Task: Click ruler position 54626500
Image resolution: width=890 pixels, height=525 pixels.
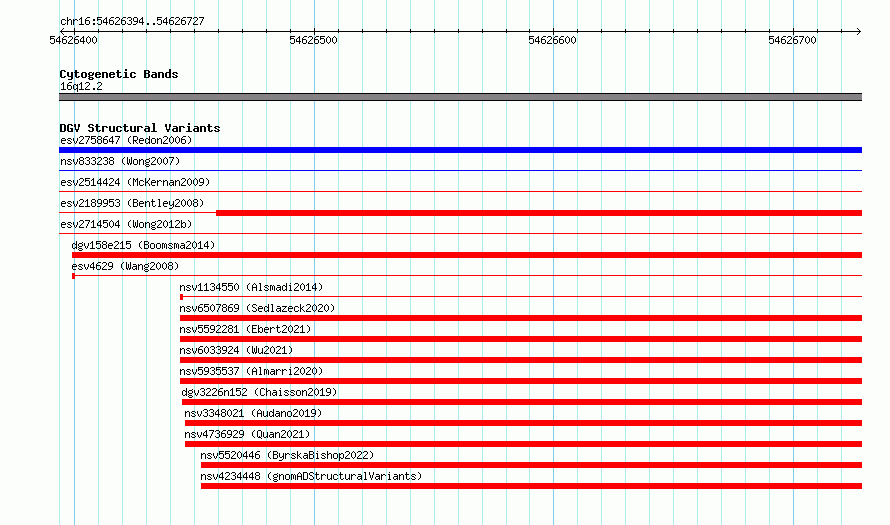Action: coord(313,40)
